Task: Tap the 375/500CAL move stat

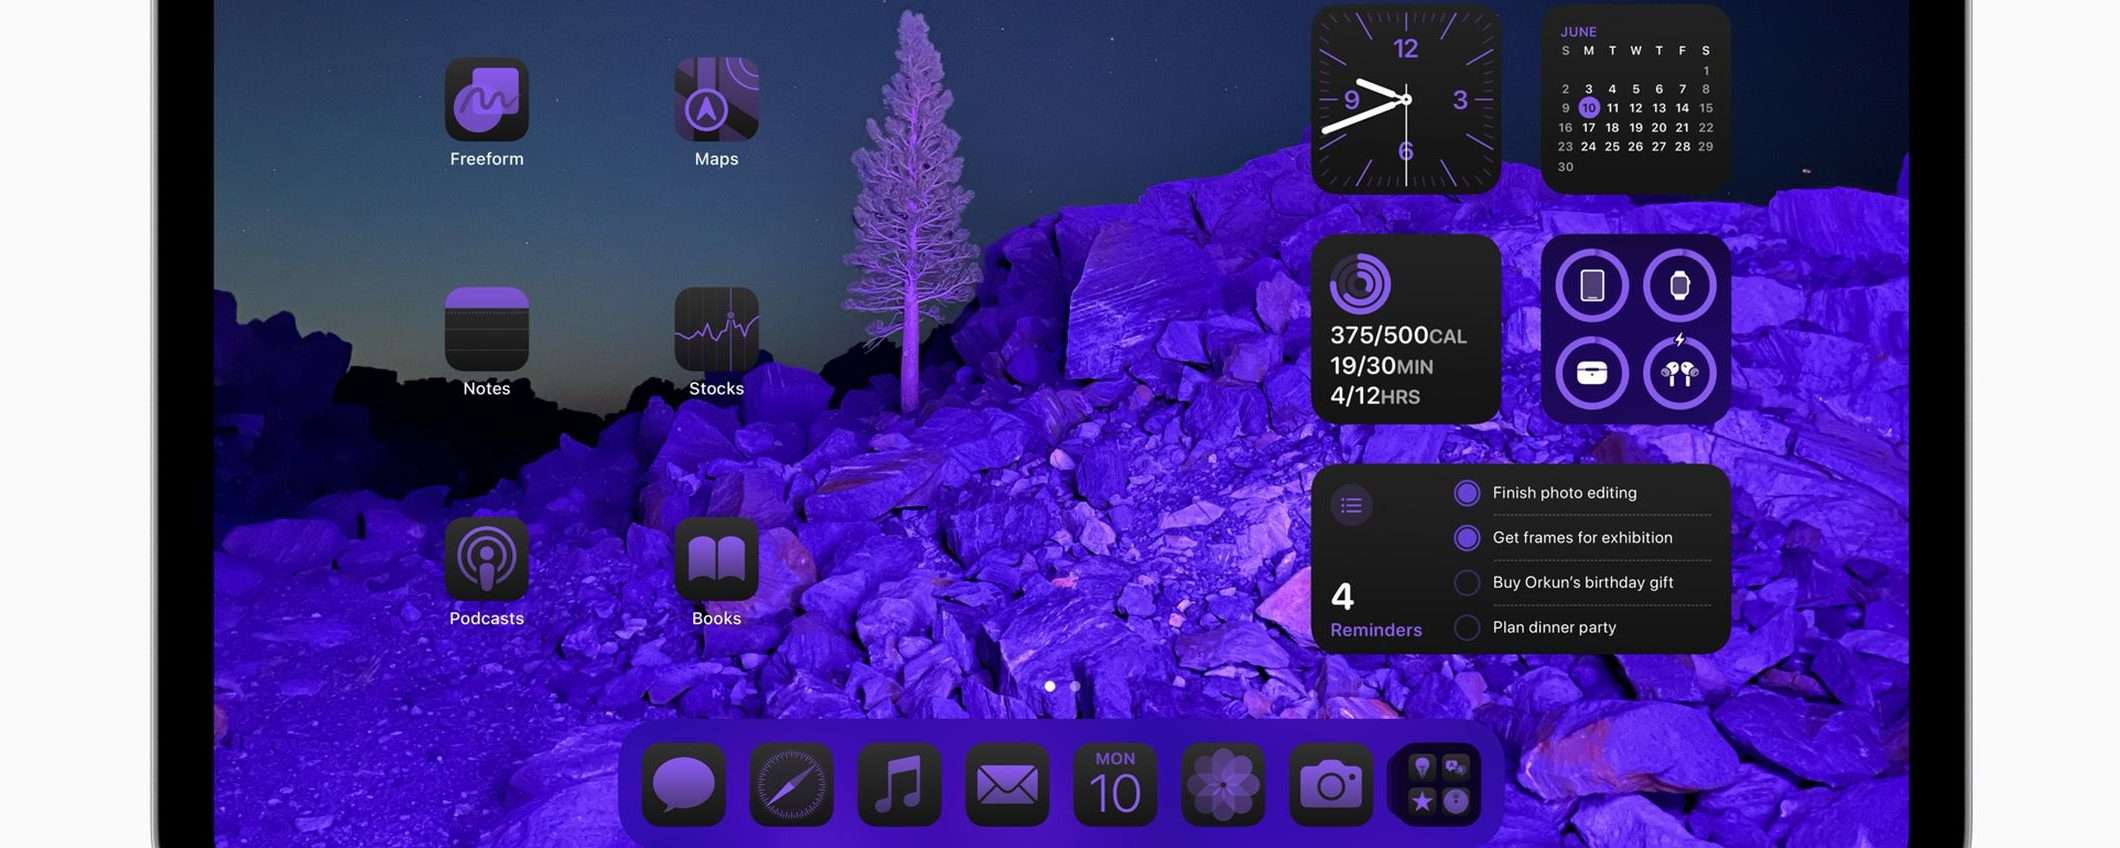Action: pyautogui.click(x=1398, y=335)
